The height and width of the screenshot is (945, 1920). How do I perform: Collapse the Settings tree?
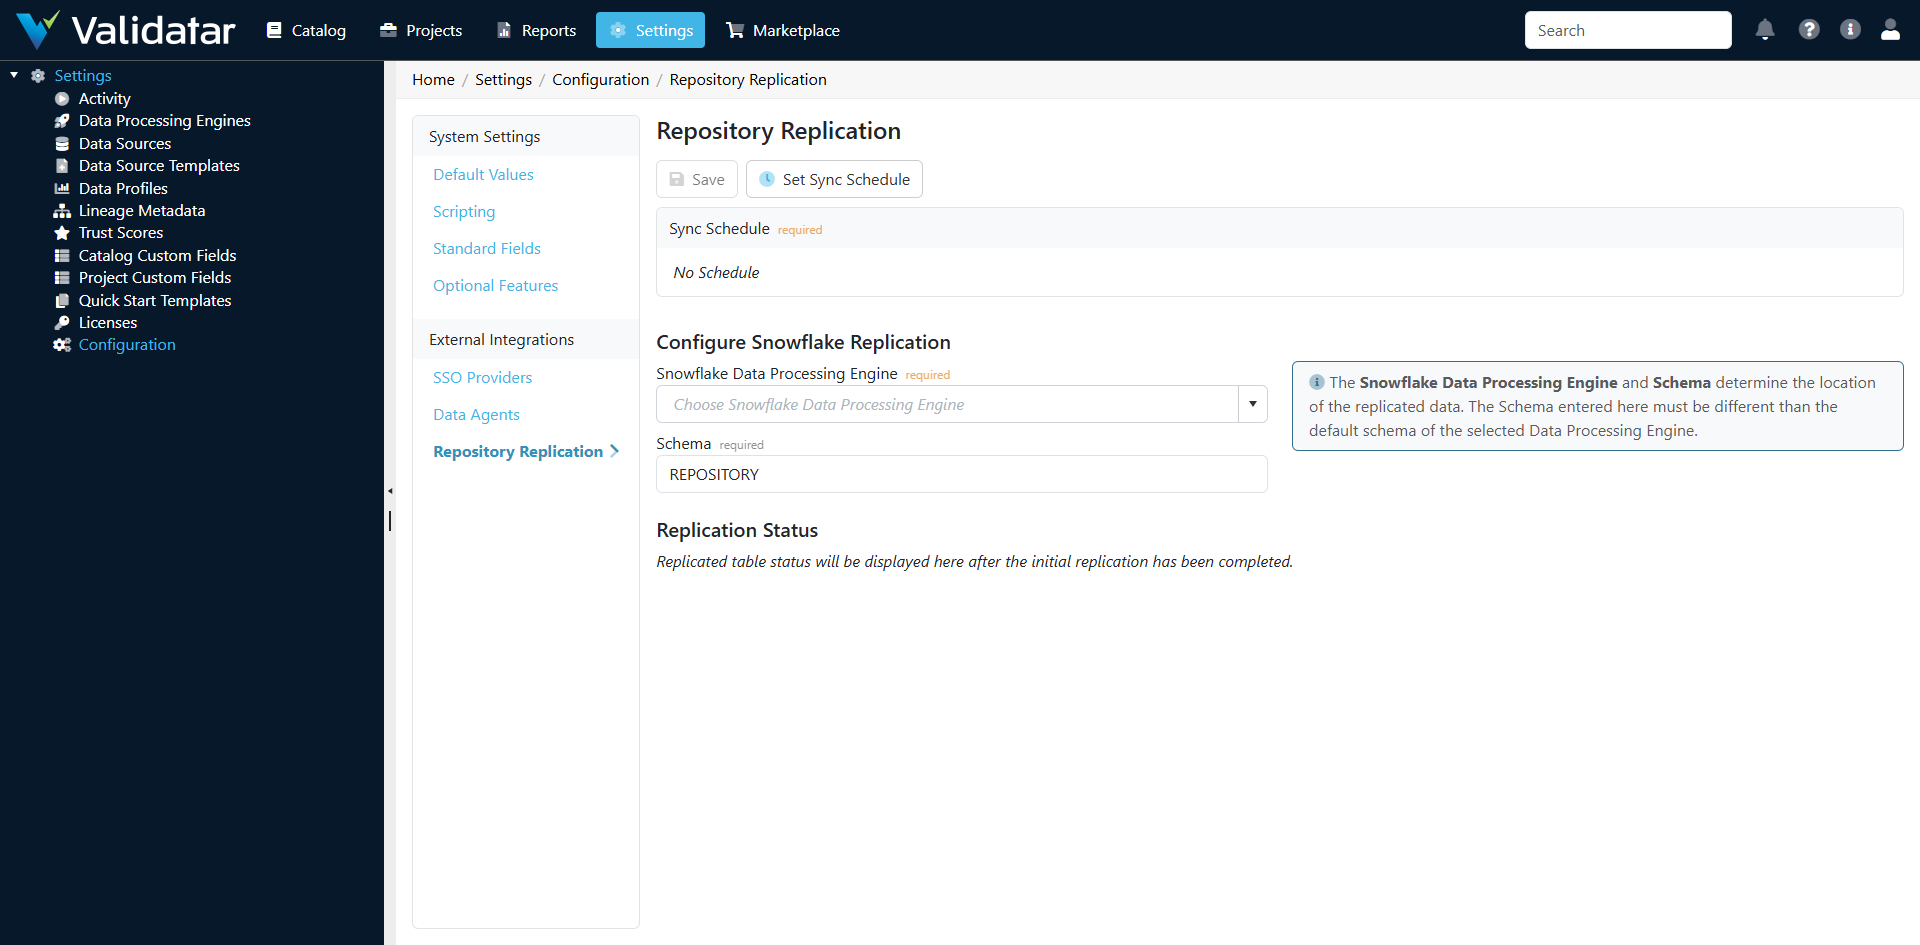tap(13, 74)
